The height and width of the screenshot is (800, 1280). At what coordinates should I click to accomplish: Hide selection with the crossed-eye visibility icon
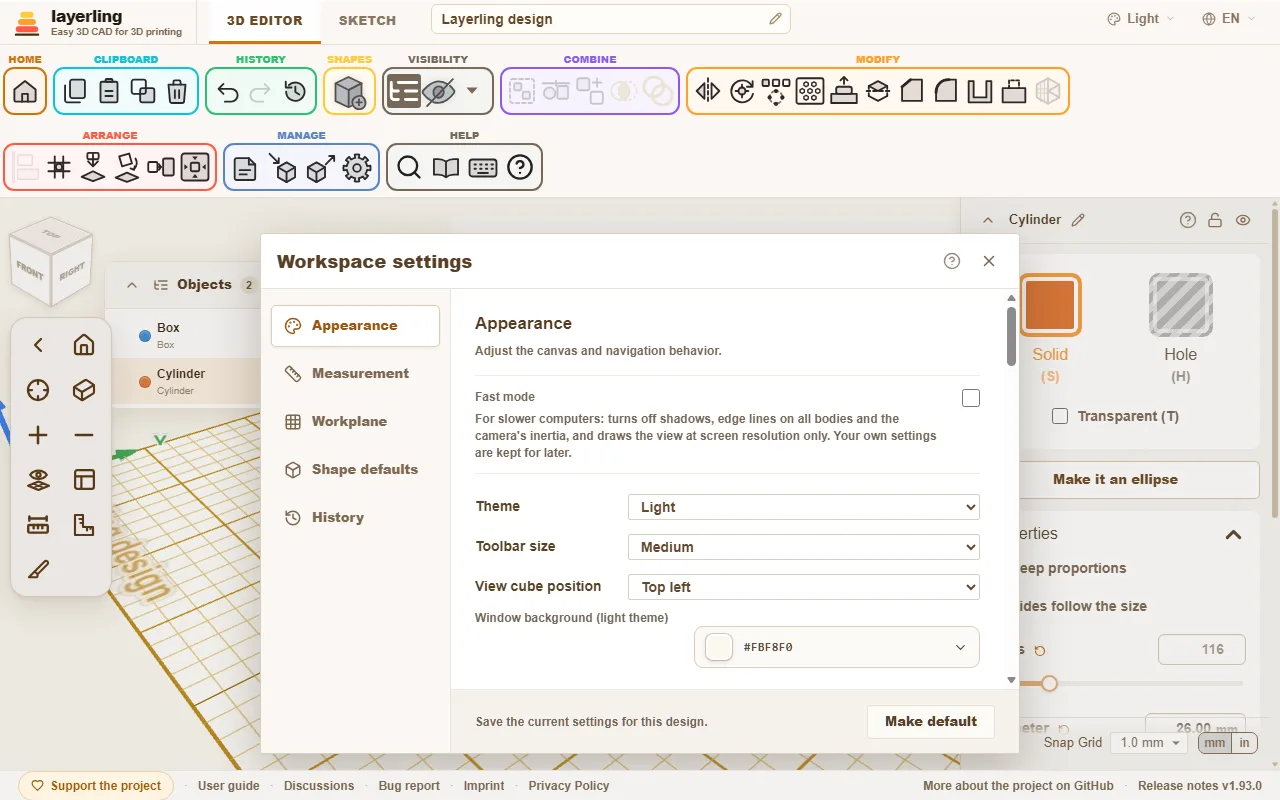(438, 91)
